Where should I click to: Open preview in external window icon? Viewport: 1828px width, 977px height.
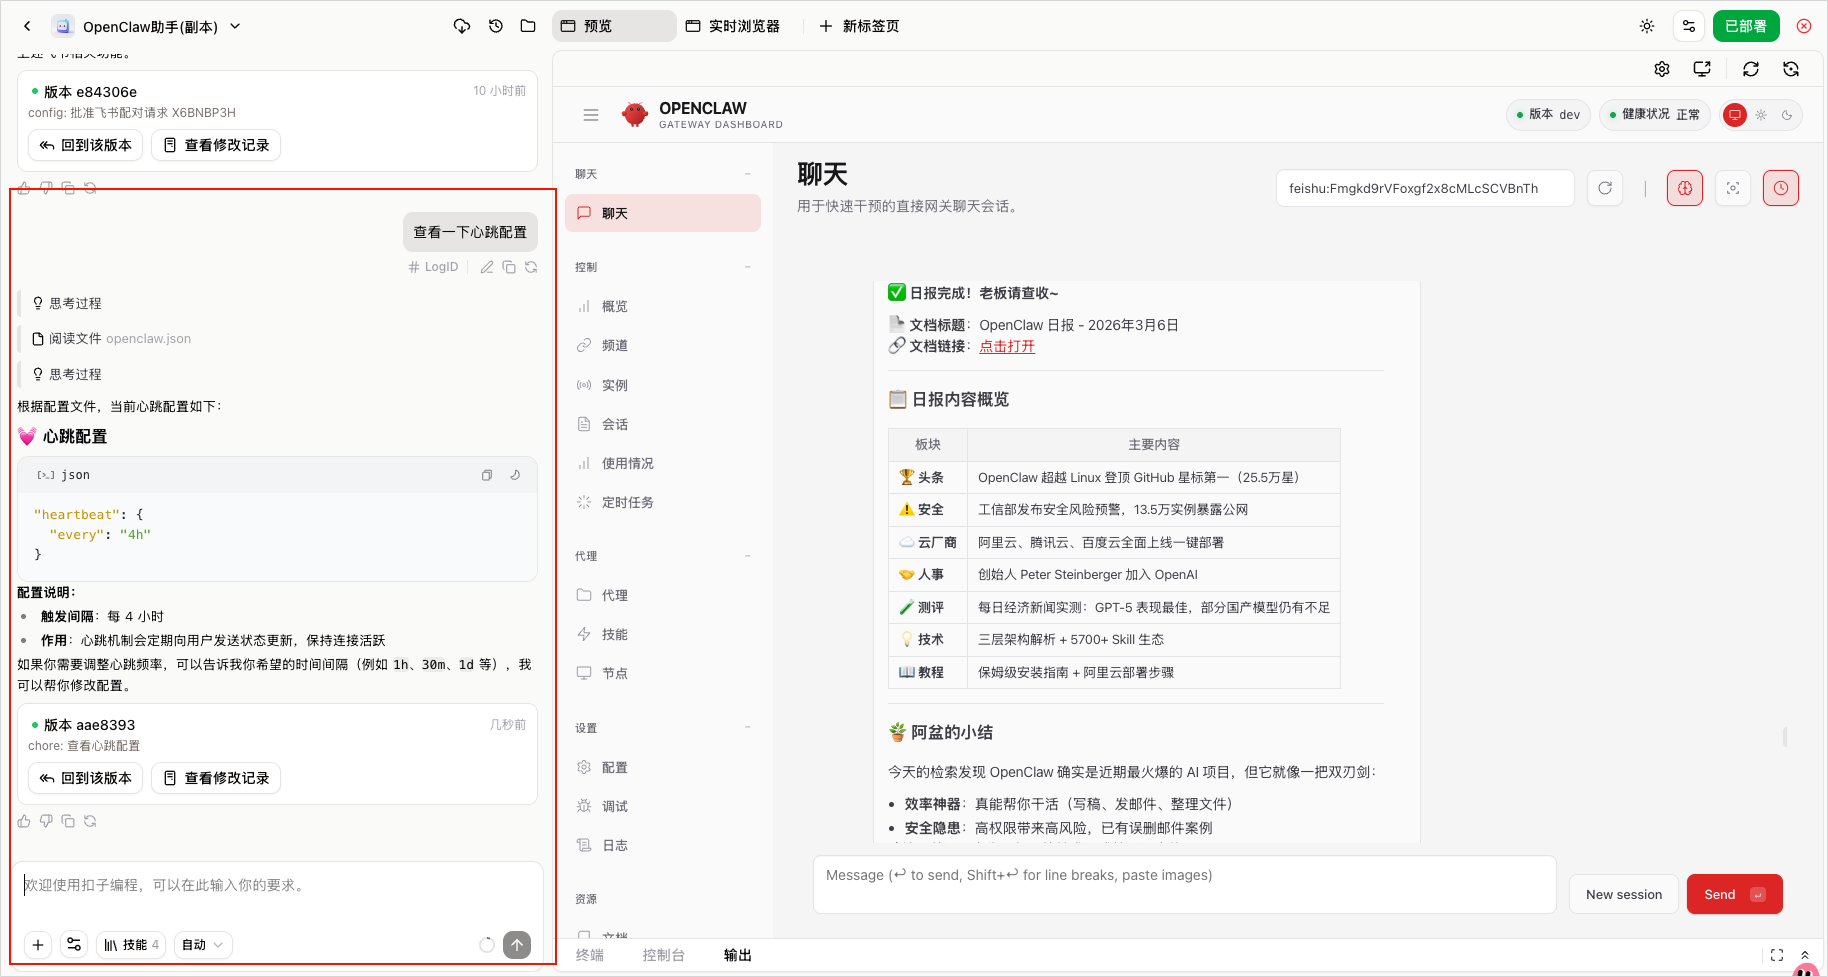[1702, 69]
